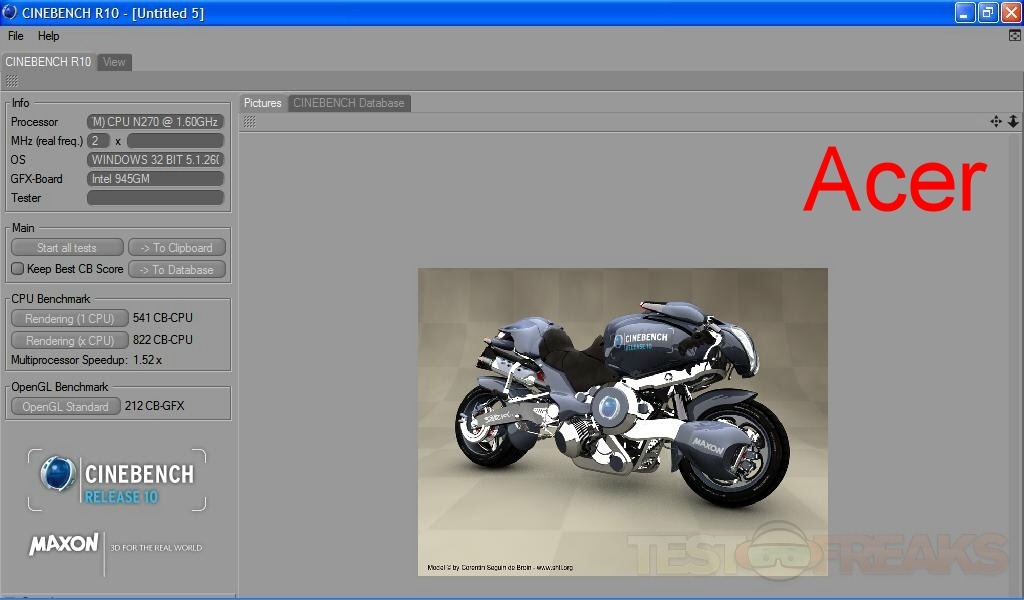
Task: Enable the Keep Best CB Score checkbox
Action: click(x=17, y=269)
